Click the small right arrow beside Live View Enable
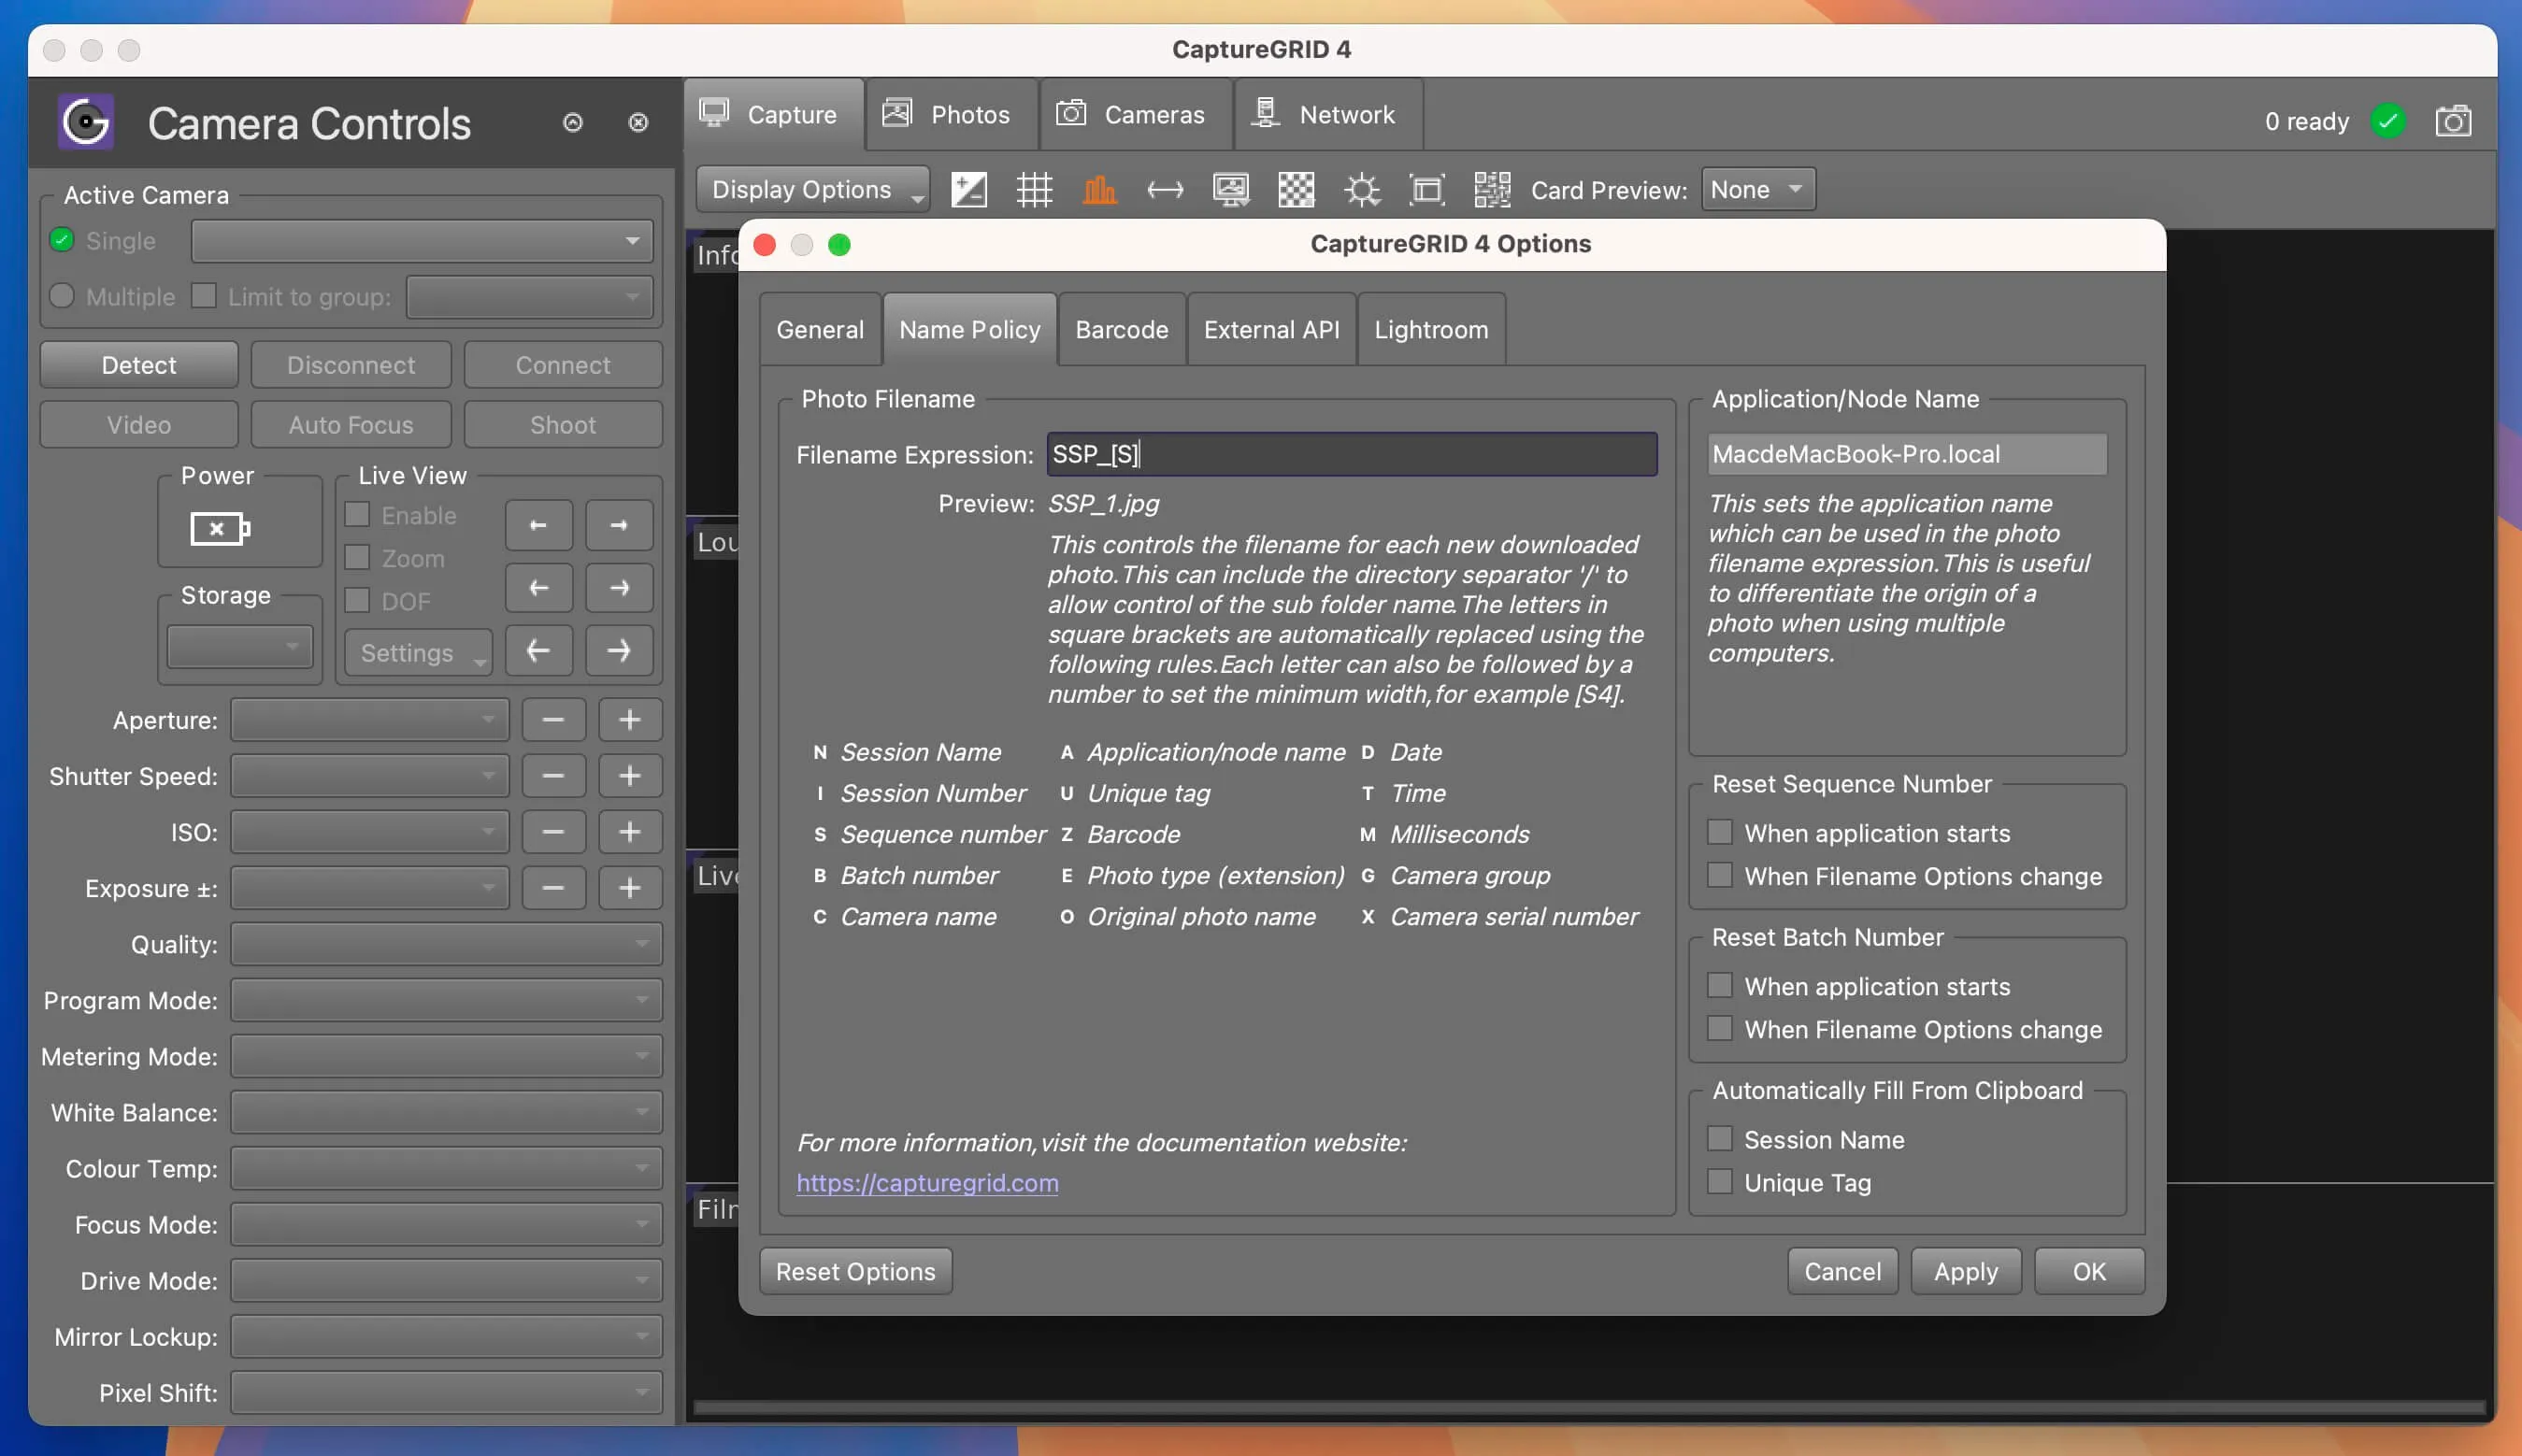2522x1456 pixels. pos(619,525)
